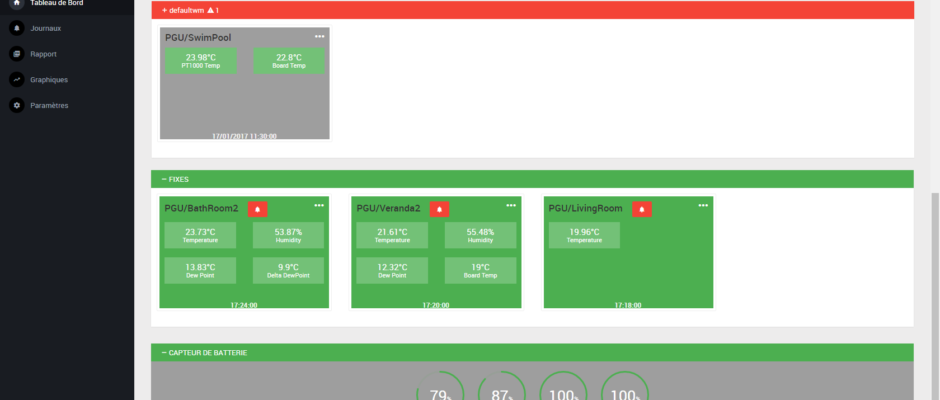Viewport: 940px width, 400px height.
Task: Click the red alarm bell on PGU/BathRoom2
Action: point(258,209)
